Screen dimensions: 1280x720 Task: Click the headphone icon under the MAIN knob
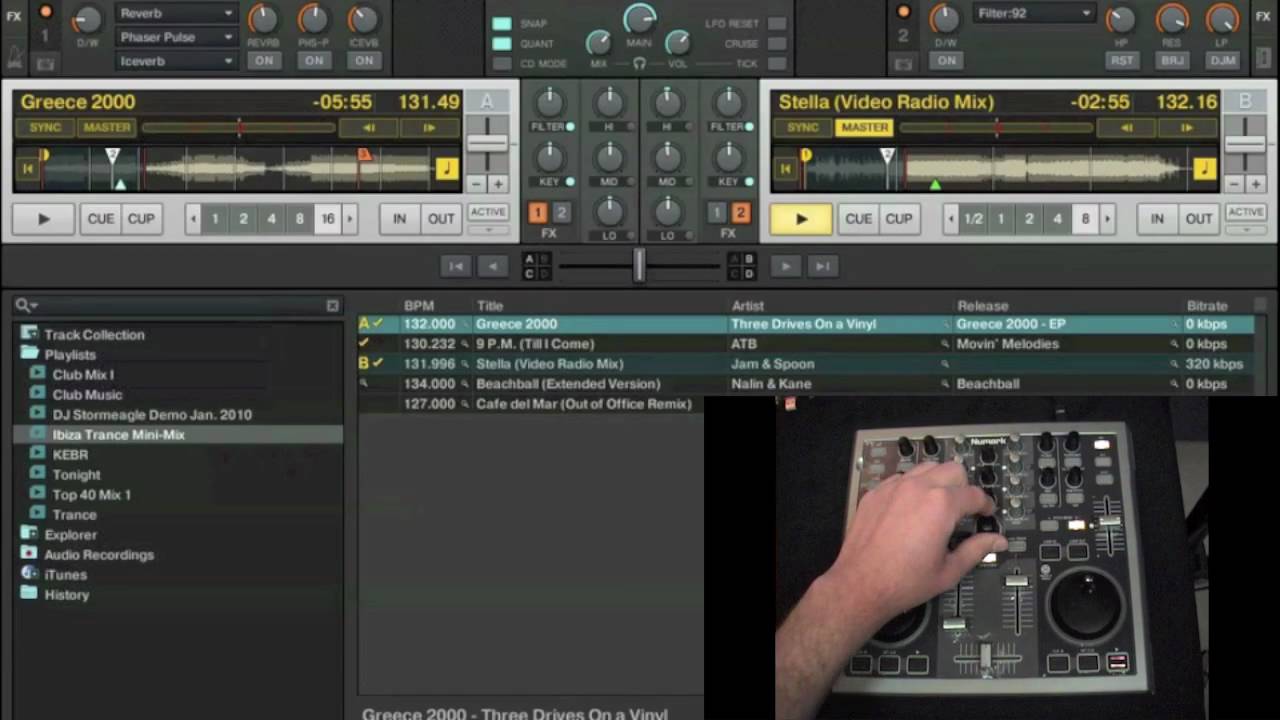(639, 63)
